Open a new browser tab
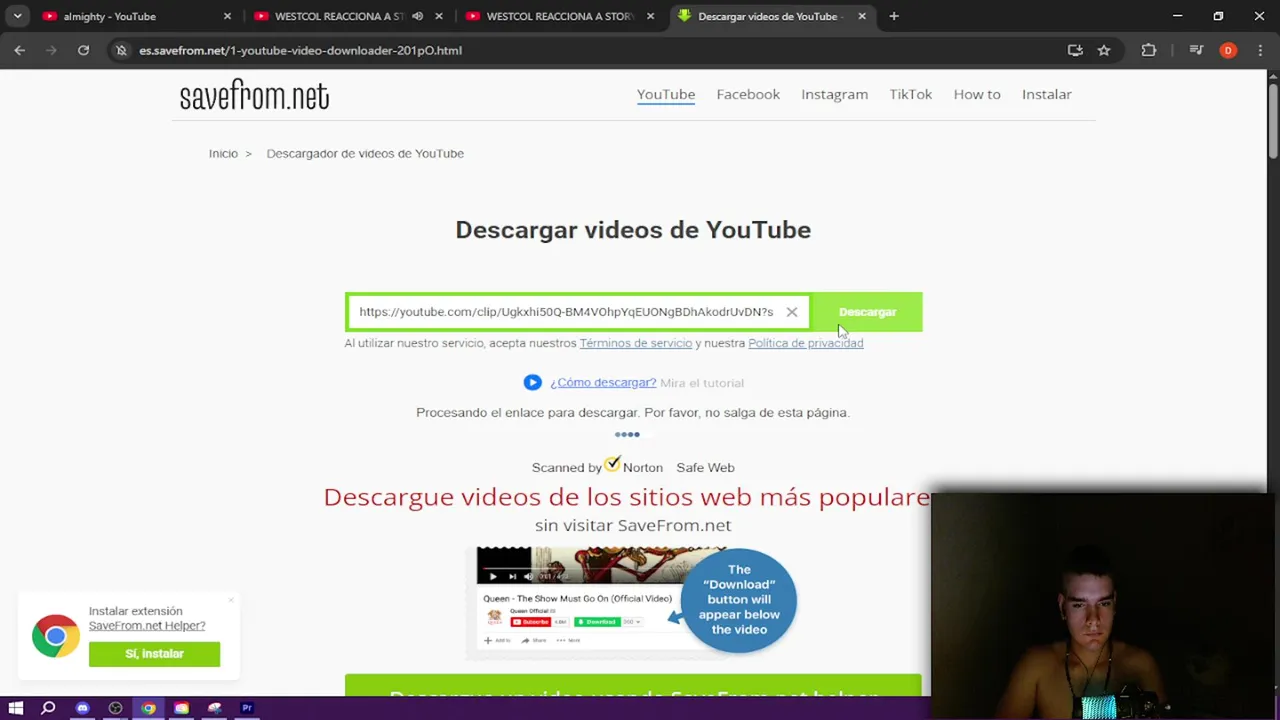 click(894, 16)
